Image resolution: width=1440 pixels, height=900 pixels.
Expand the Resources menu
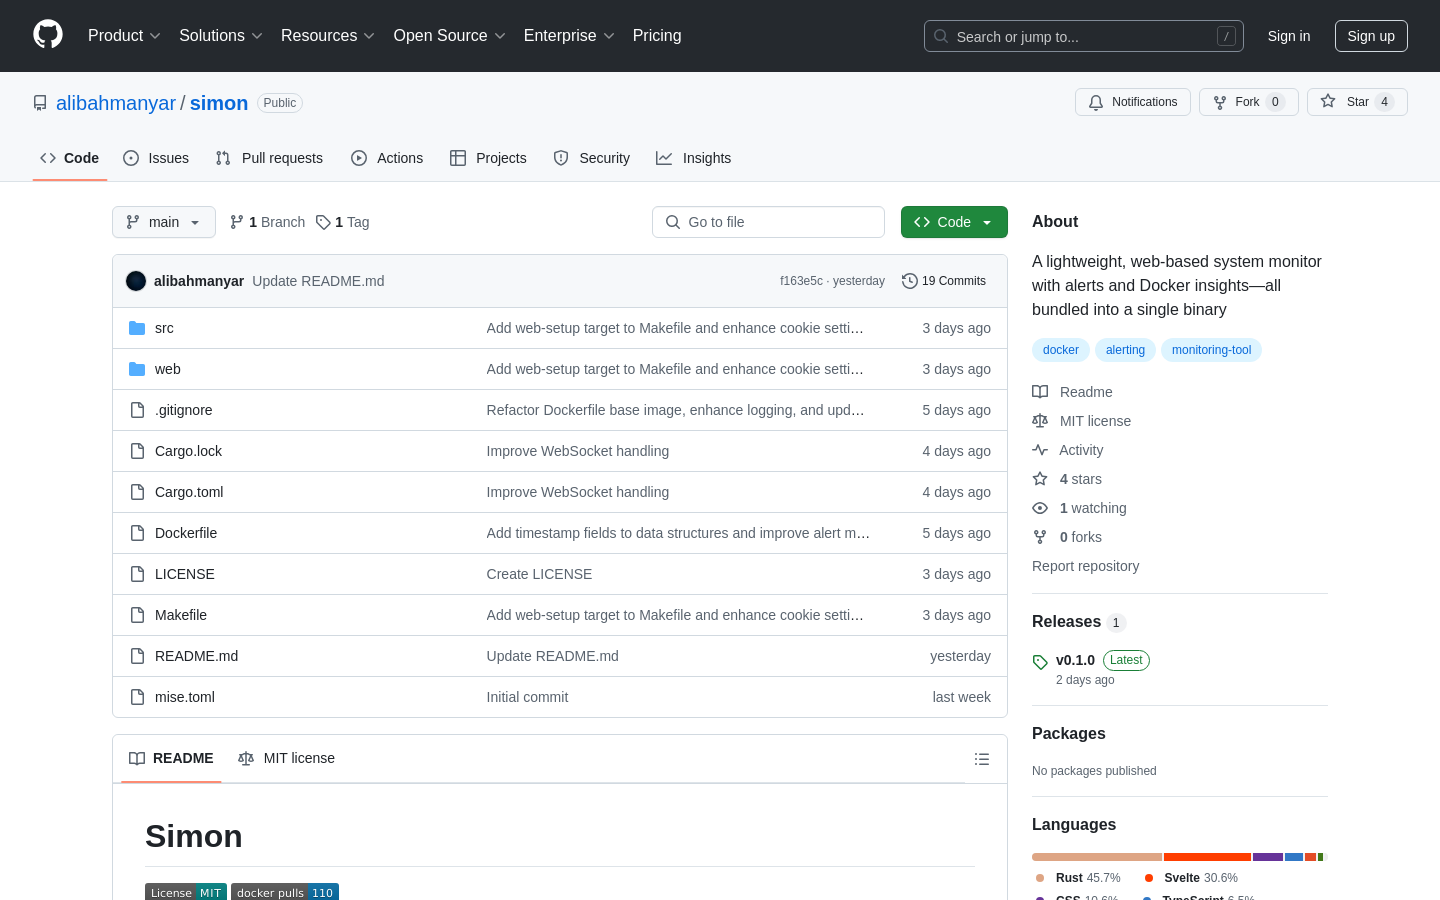pyautogui.click(x=328, y=35)
